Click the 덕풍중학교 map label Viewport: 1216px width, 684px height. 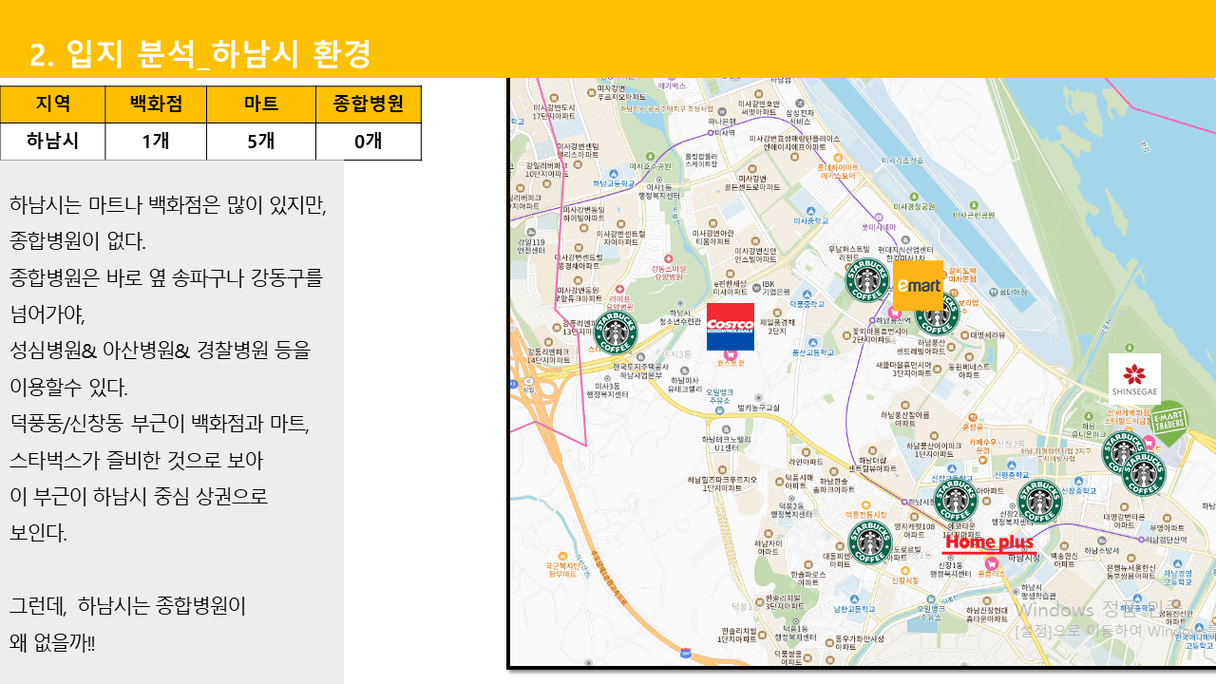pyautogui.click(x=808, y=302)
